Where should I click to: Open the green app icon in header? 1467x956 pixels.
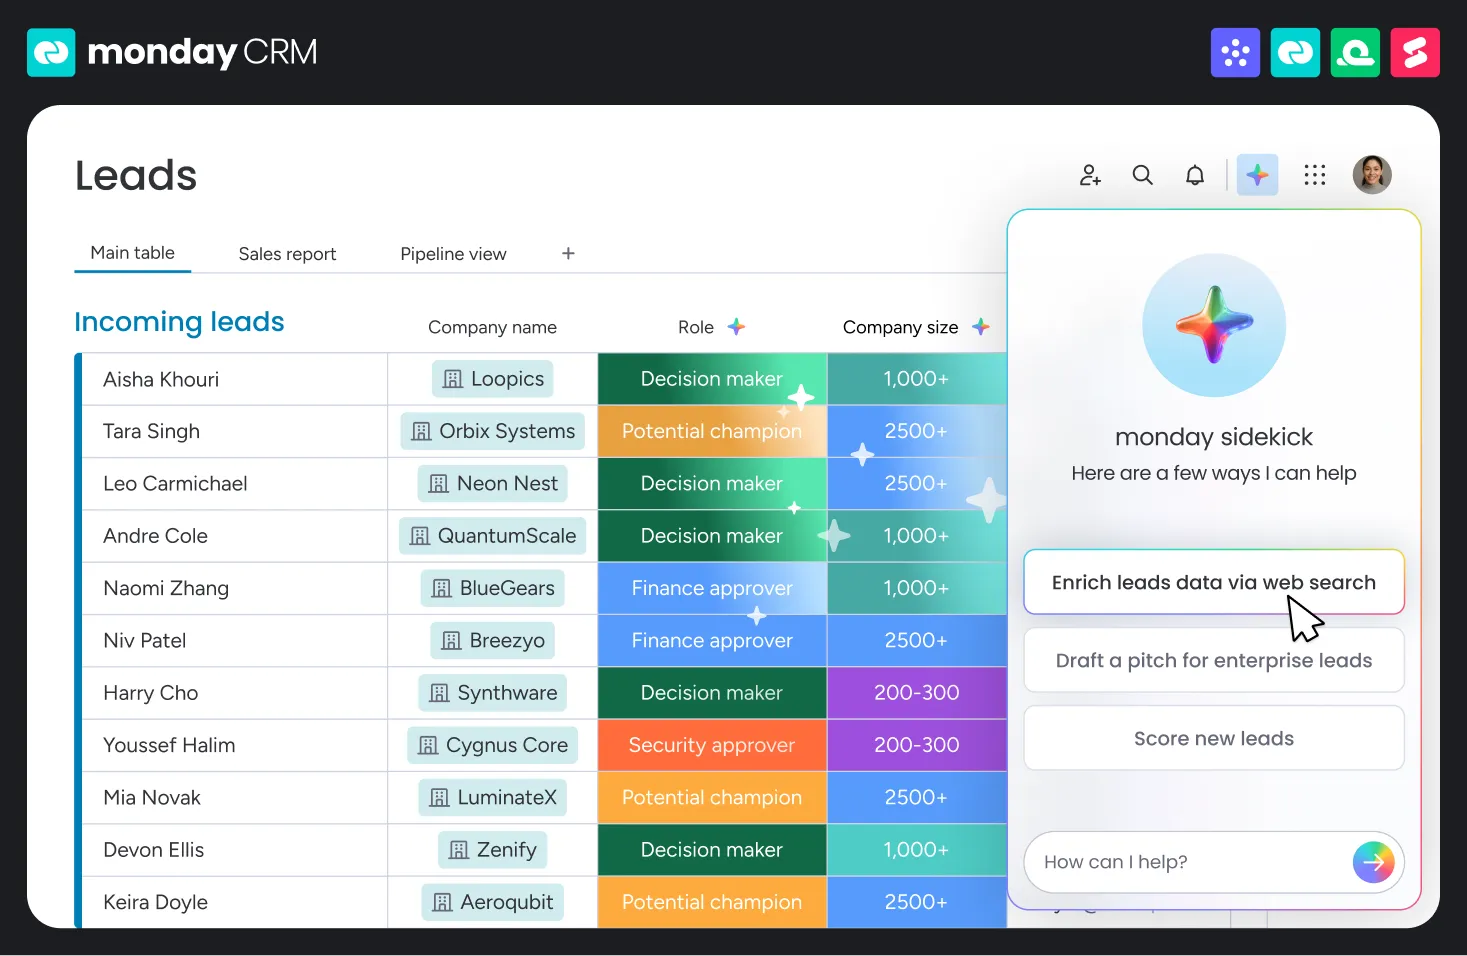(1355, 52)
